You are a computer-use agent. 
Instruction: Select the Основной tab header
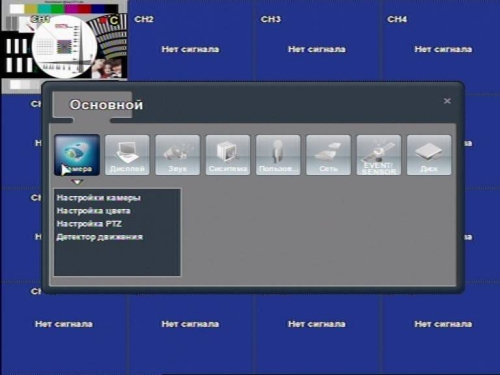click(106, 105)
